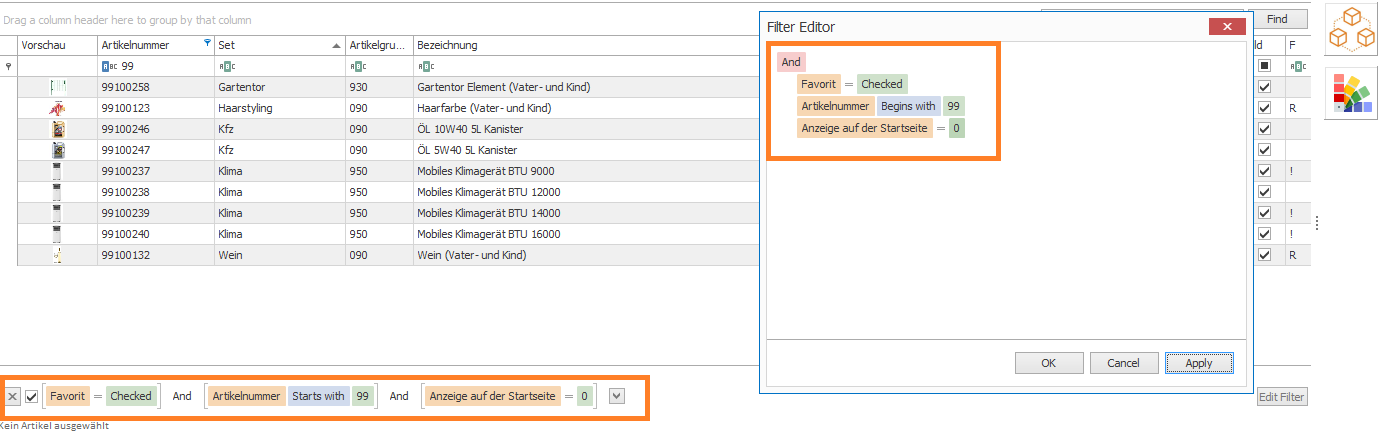Click the Artikelgruppe filter-row ABC icon
Screen dimensions: 1384x443
coord(355,66)
